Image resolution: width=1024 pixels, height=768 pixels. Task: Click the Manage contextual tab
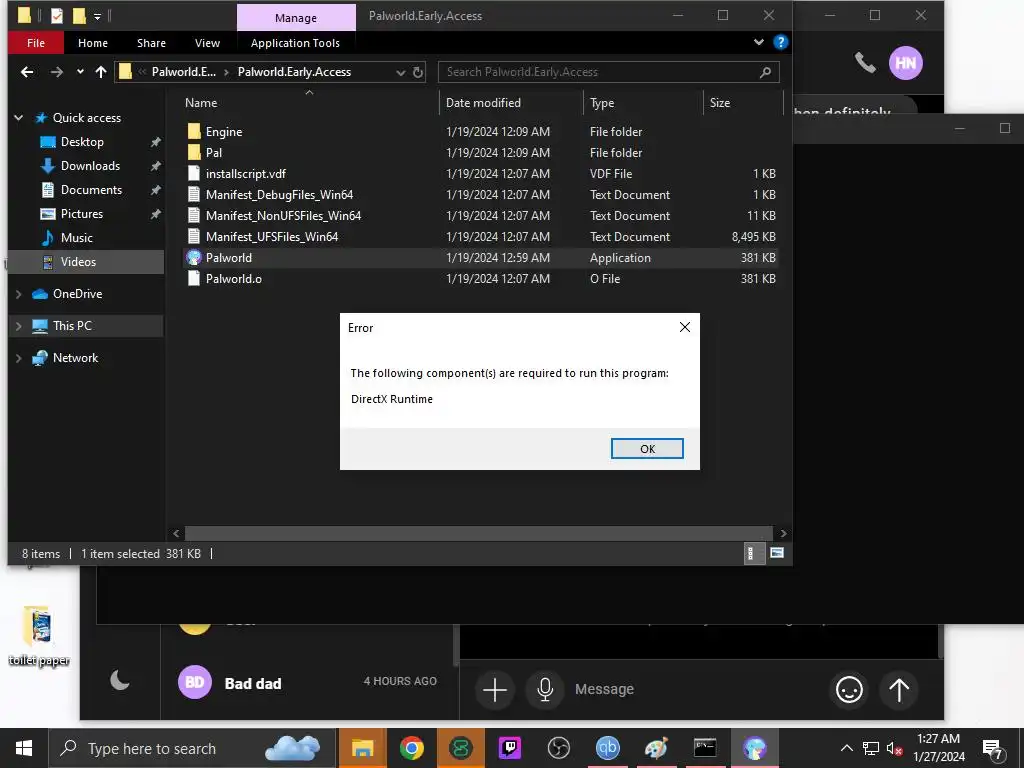(x=296, y=18)
